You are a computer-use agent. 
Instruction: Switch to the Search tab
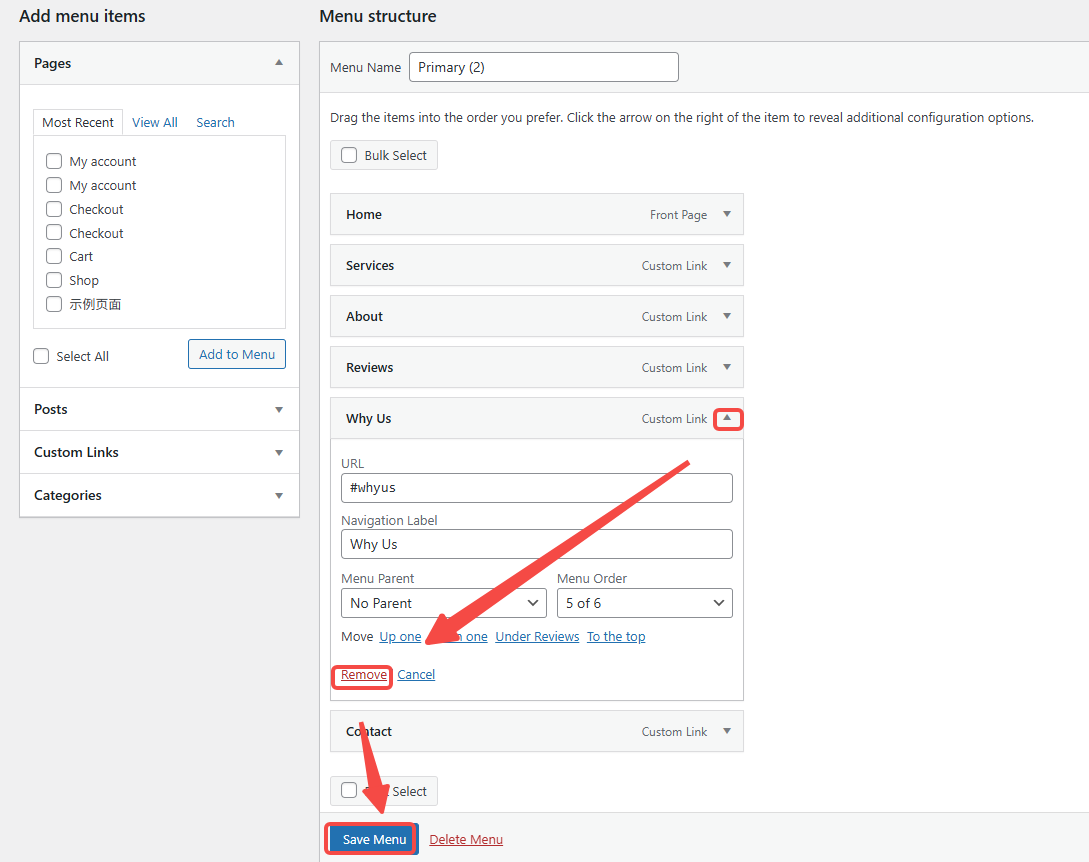click(x=215, y=122)
